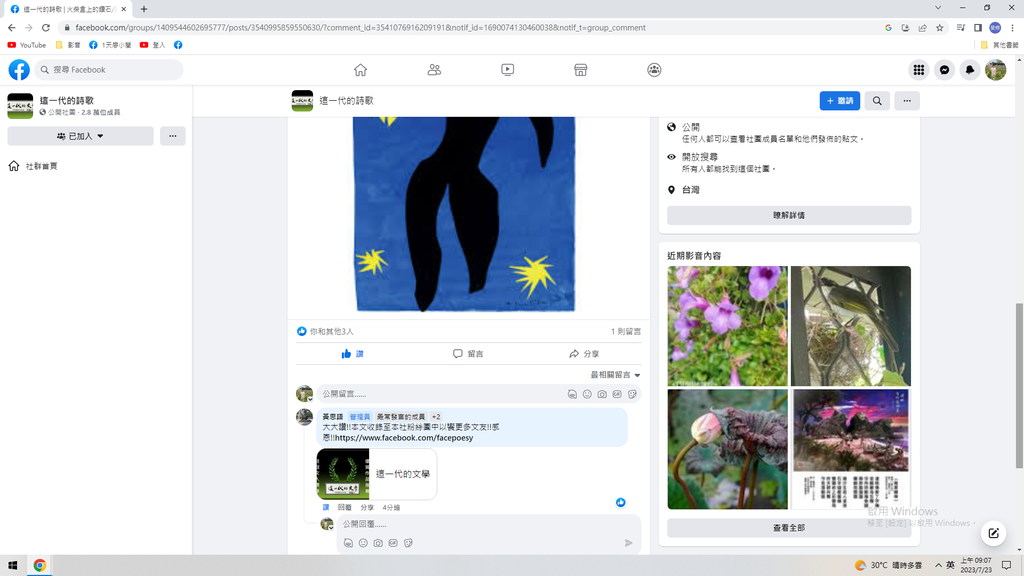The image size is (1024, 576).
Task: Bookmark this page with the star icon
Action: (940, 28)
